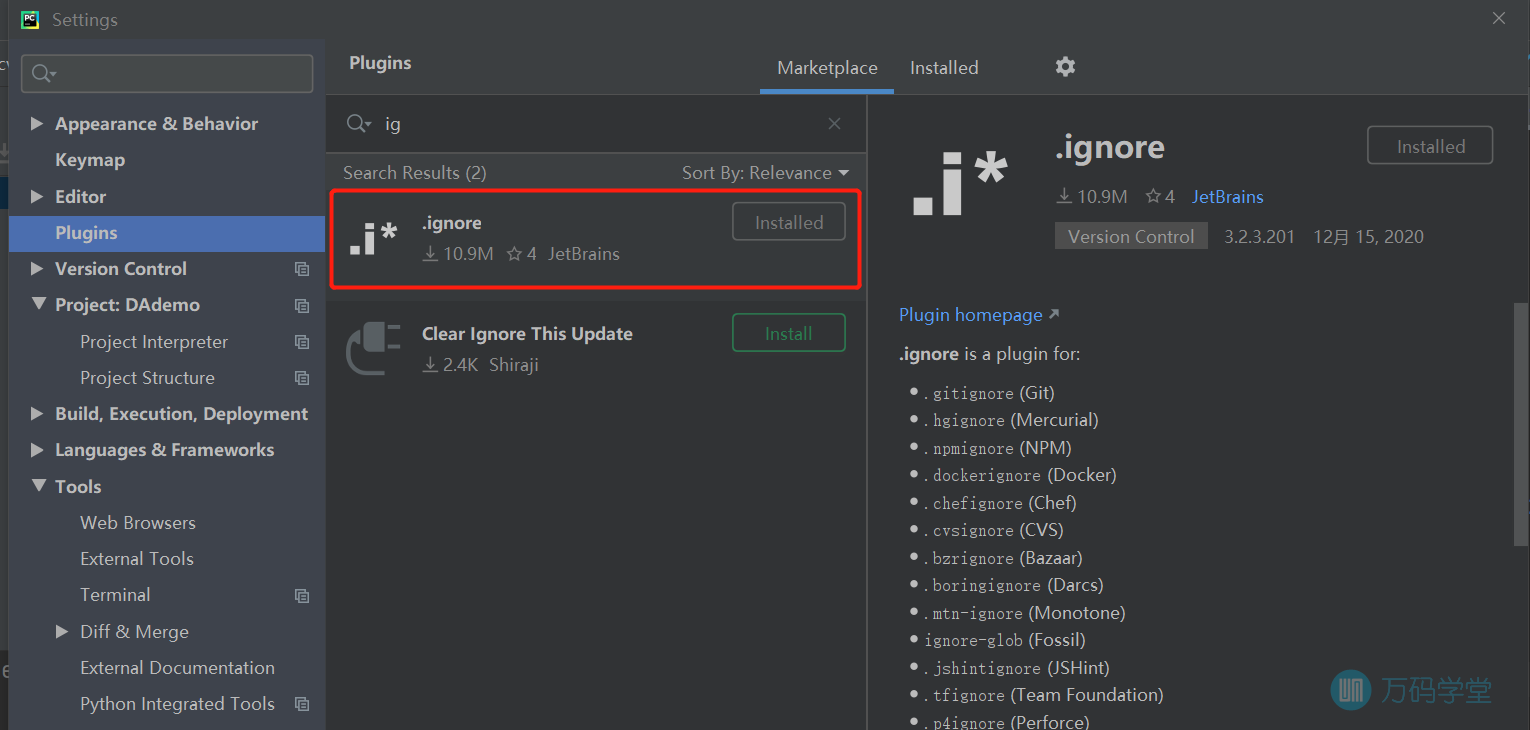Screen dimensions: 1530x730
Task: Click Installed button in .ignore result row
Action: click(x=789, y=222)
